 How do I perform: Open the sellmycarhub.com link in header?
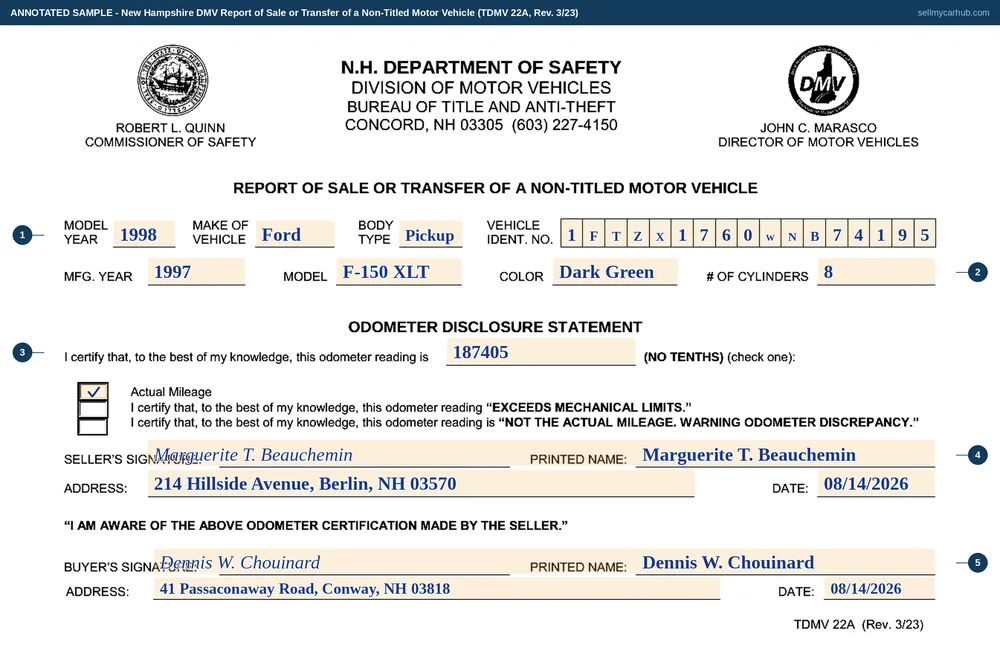point(953,13)
